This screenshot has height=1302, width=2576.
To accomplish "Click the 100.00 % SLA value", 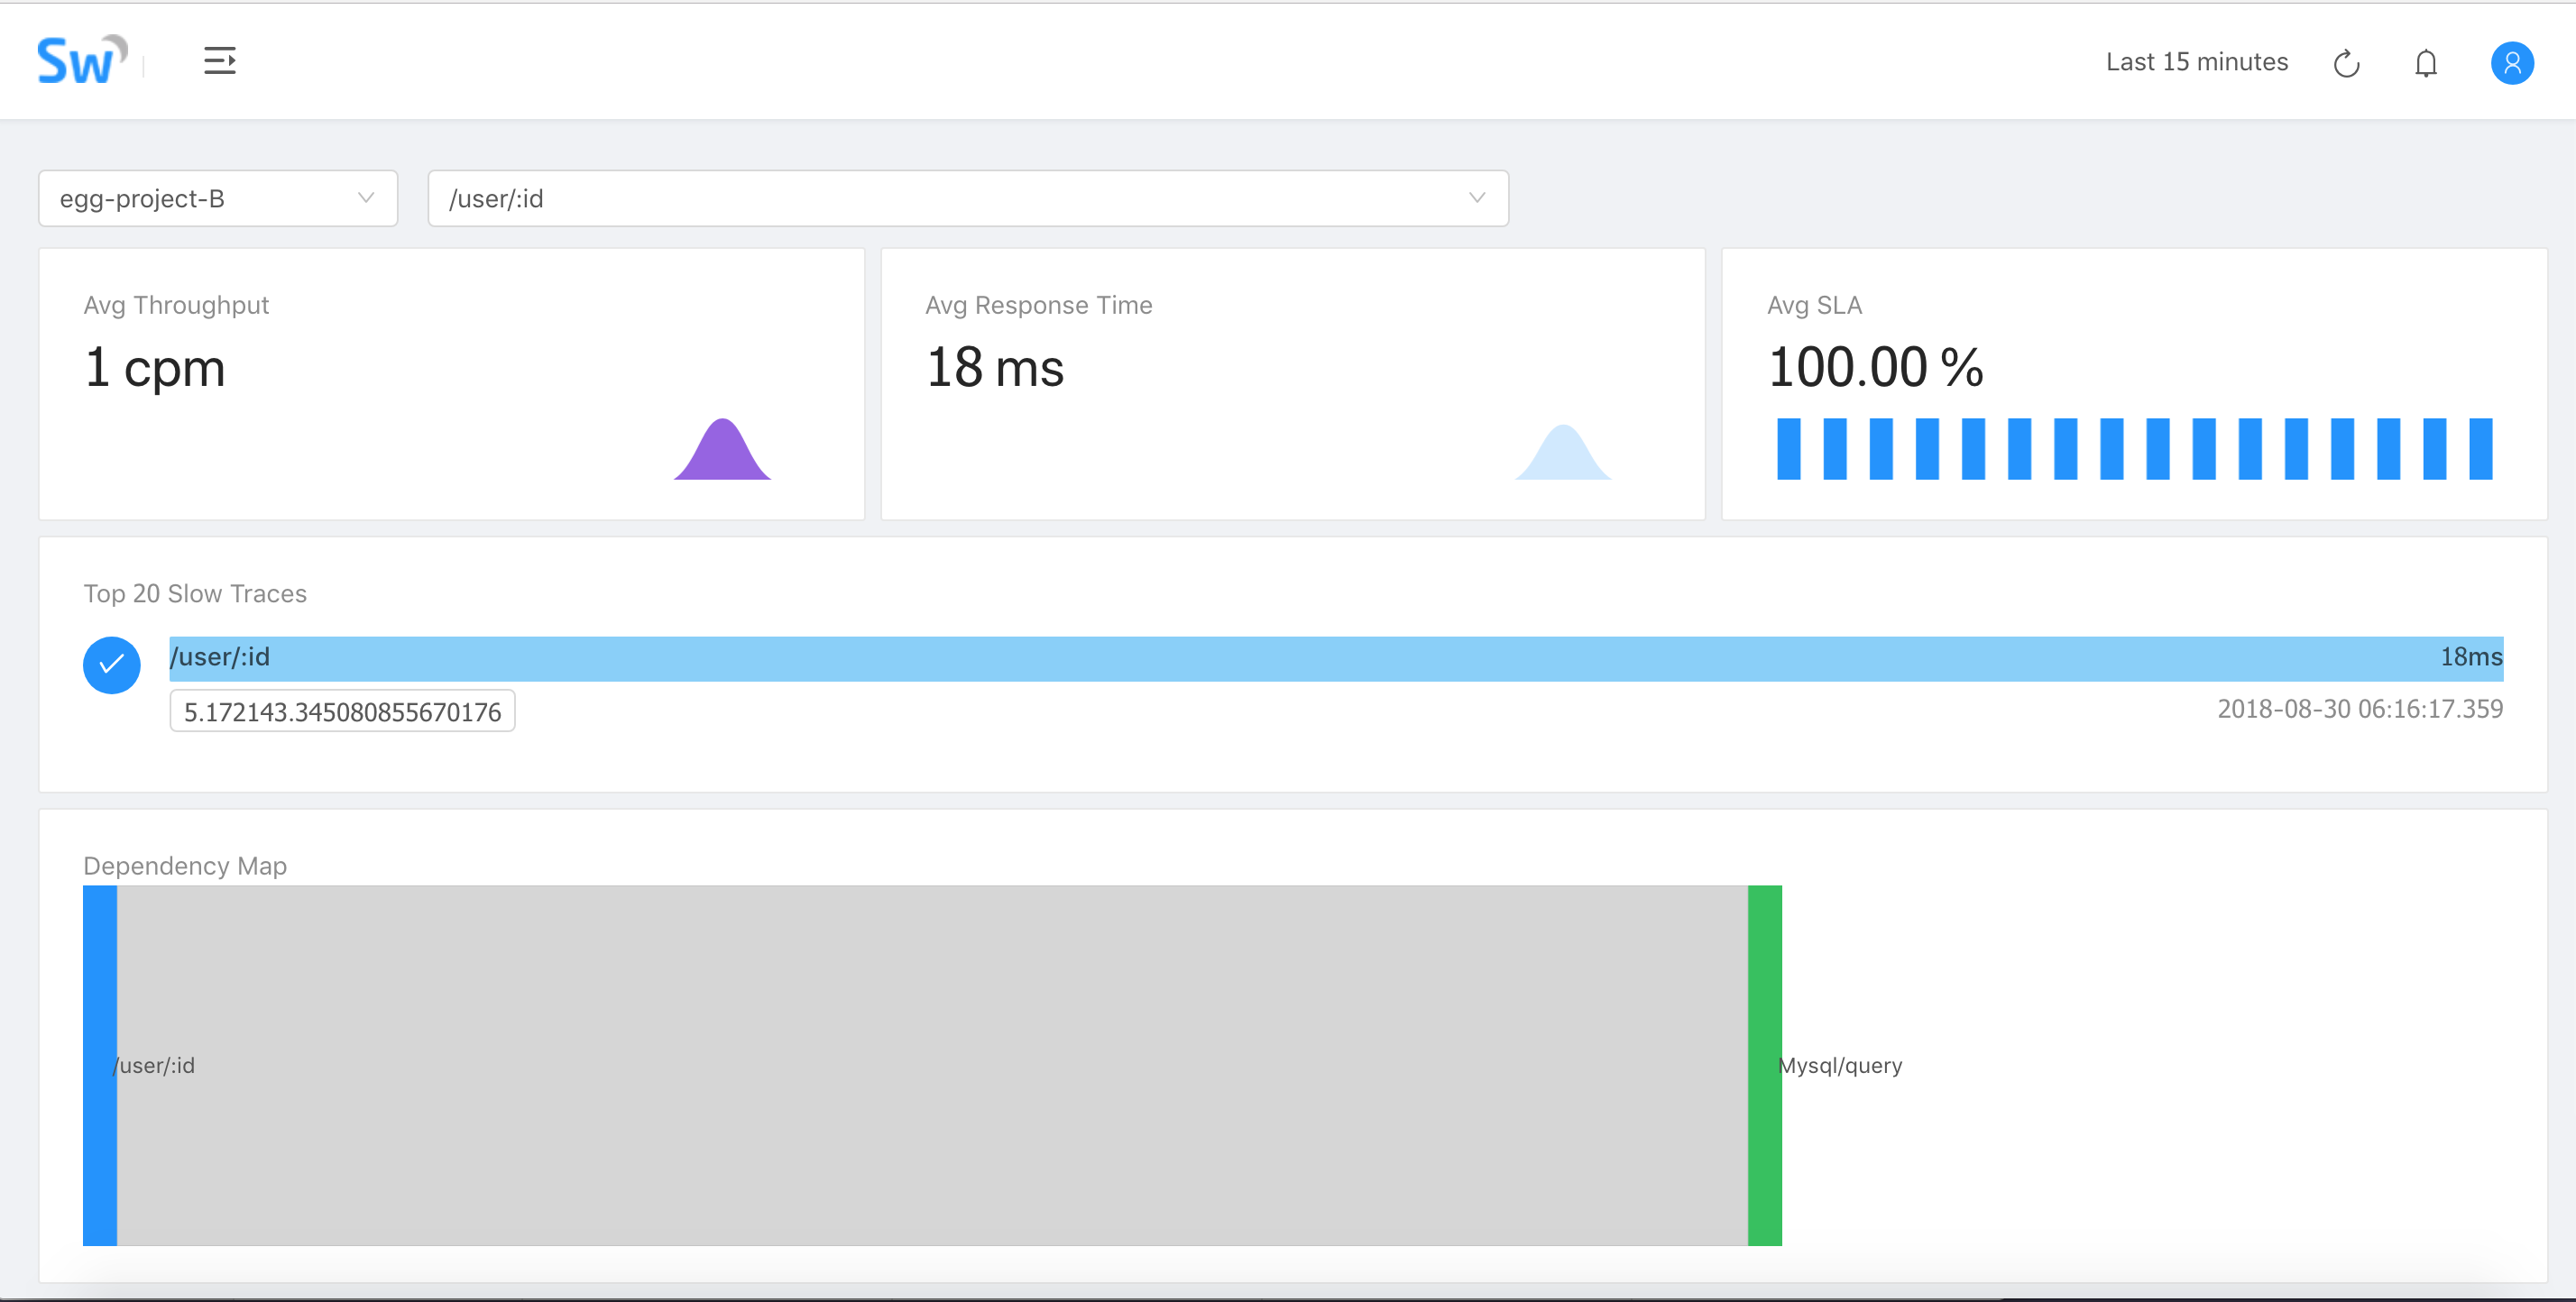I will coord(1875,367).
